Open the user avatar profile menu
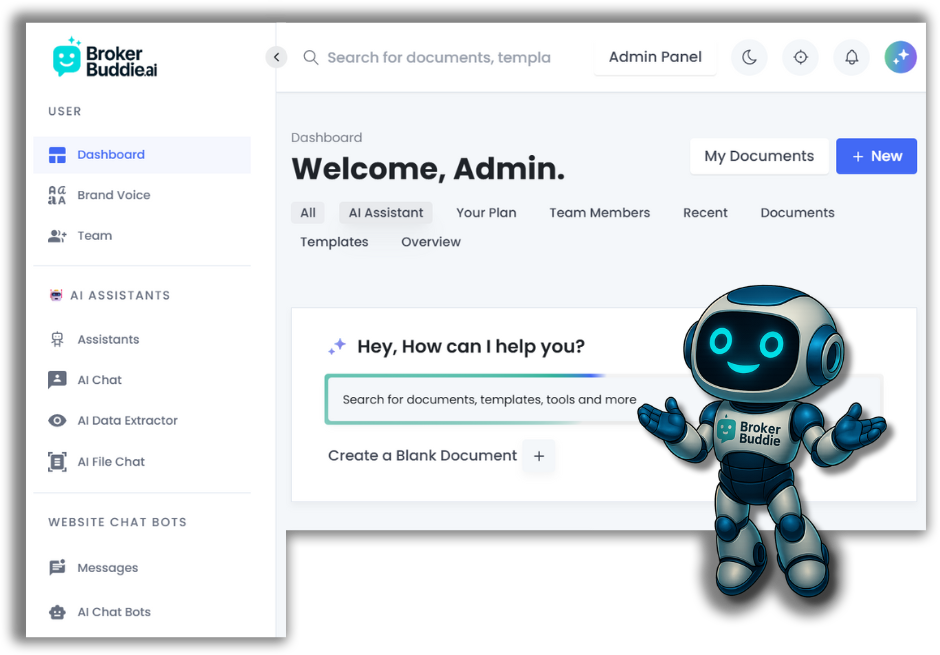940x655 pixels. [x=900, y=57]
